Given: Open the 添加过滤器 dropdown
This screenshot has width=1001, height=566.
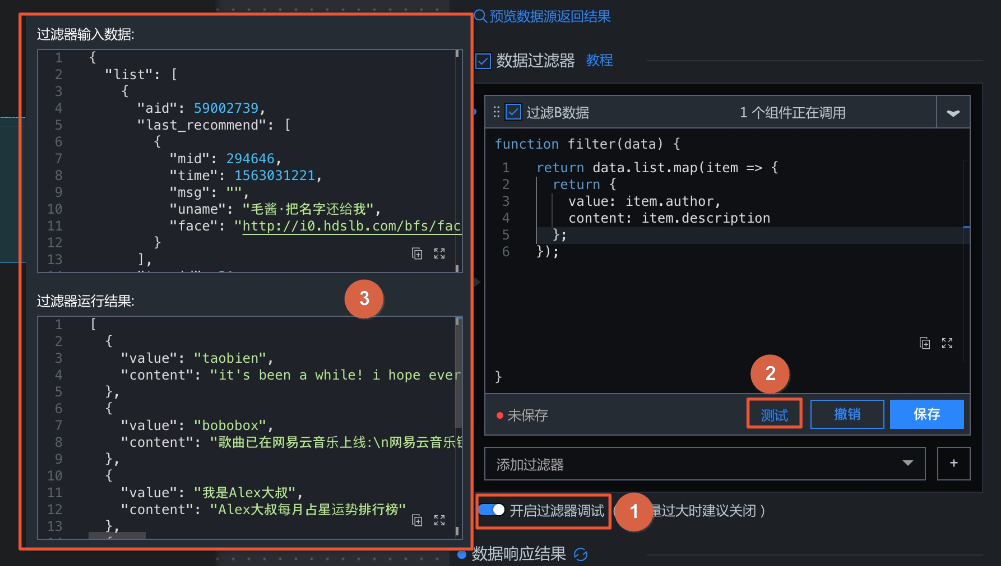Looking at the screenshot, I should pyautogui.click(x=705, y=464).
